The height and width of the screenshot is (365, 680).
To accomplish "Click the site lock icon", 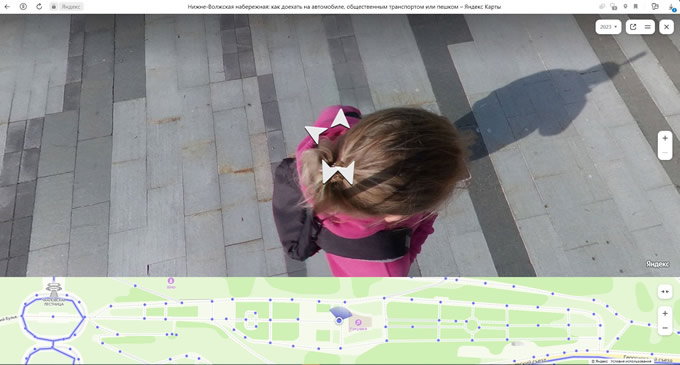I will 53,7.
